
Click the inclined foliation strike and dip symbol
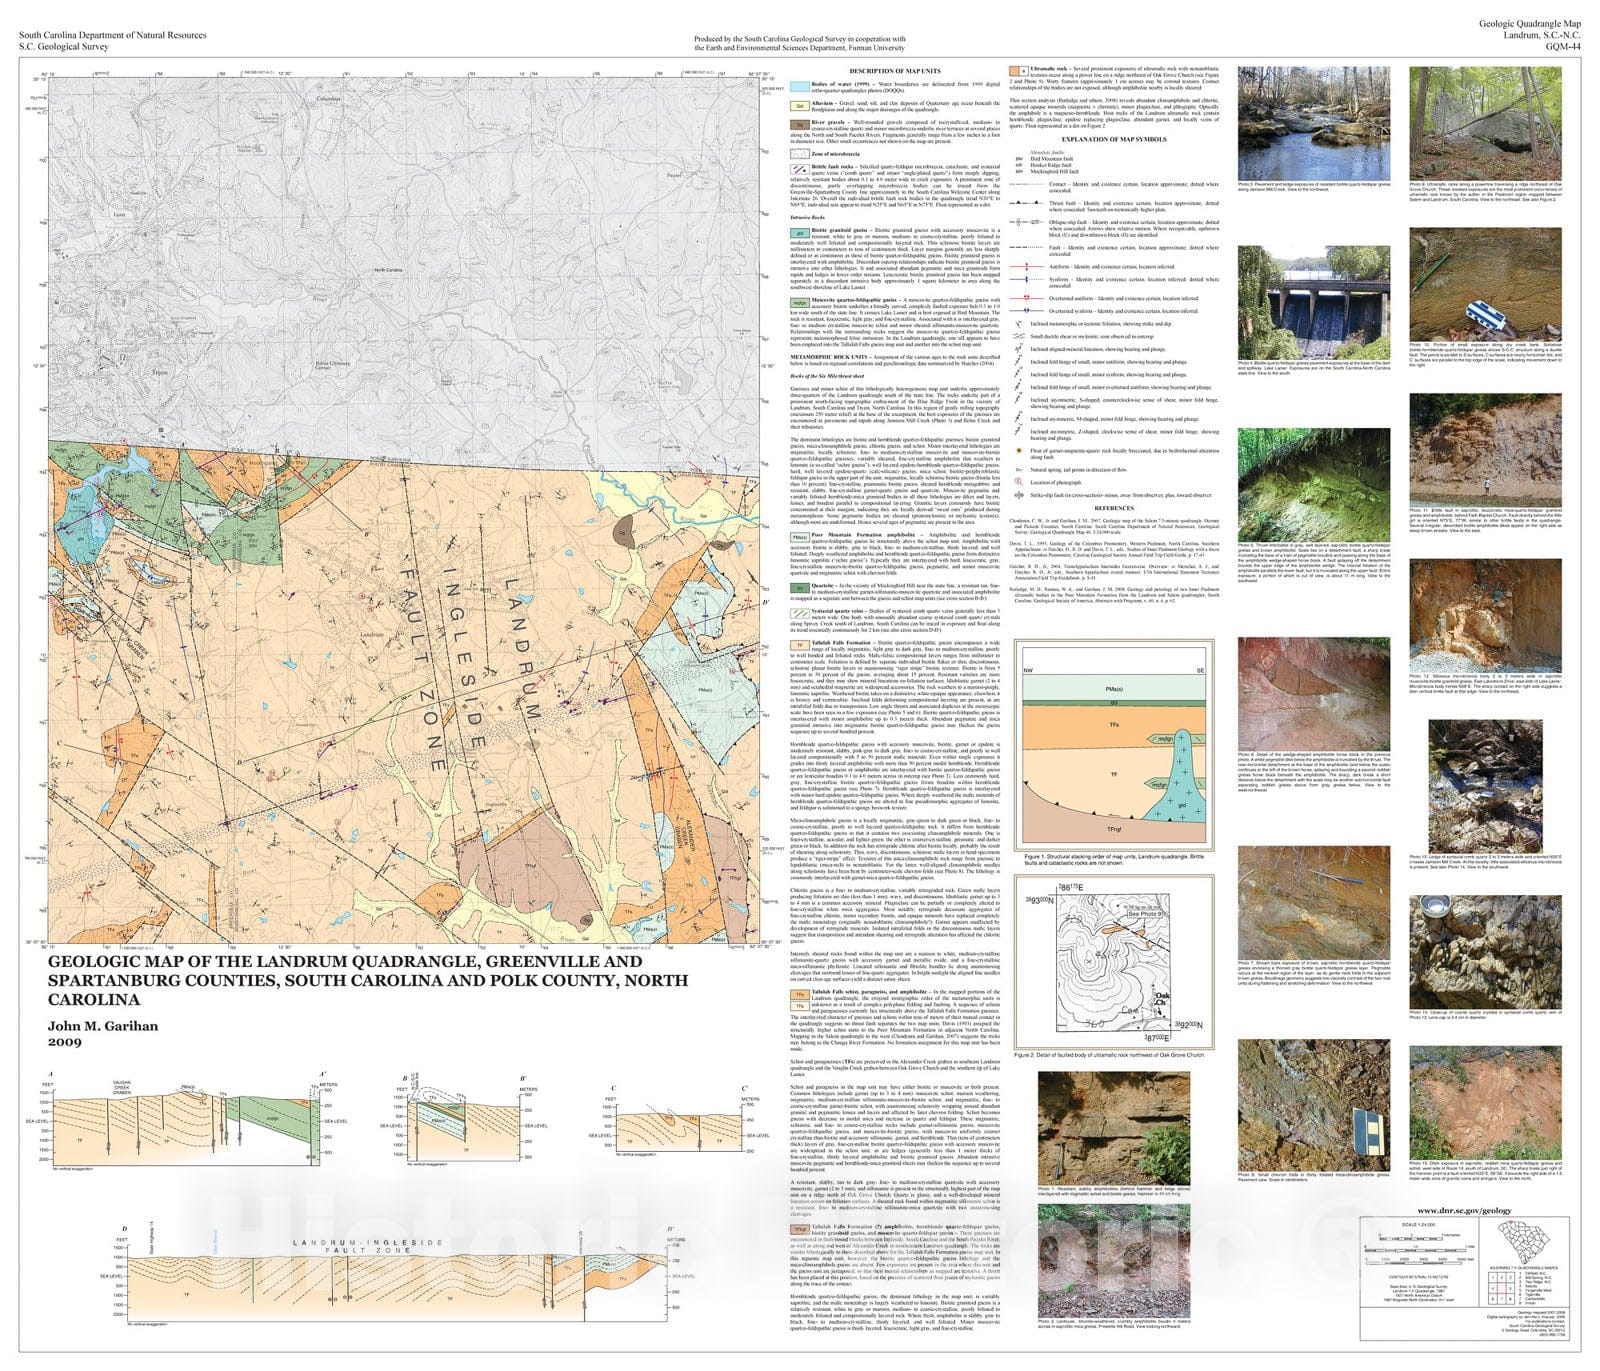coord(1018,324)
